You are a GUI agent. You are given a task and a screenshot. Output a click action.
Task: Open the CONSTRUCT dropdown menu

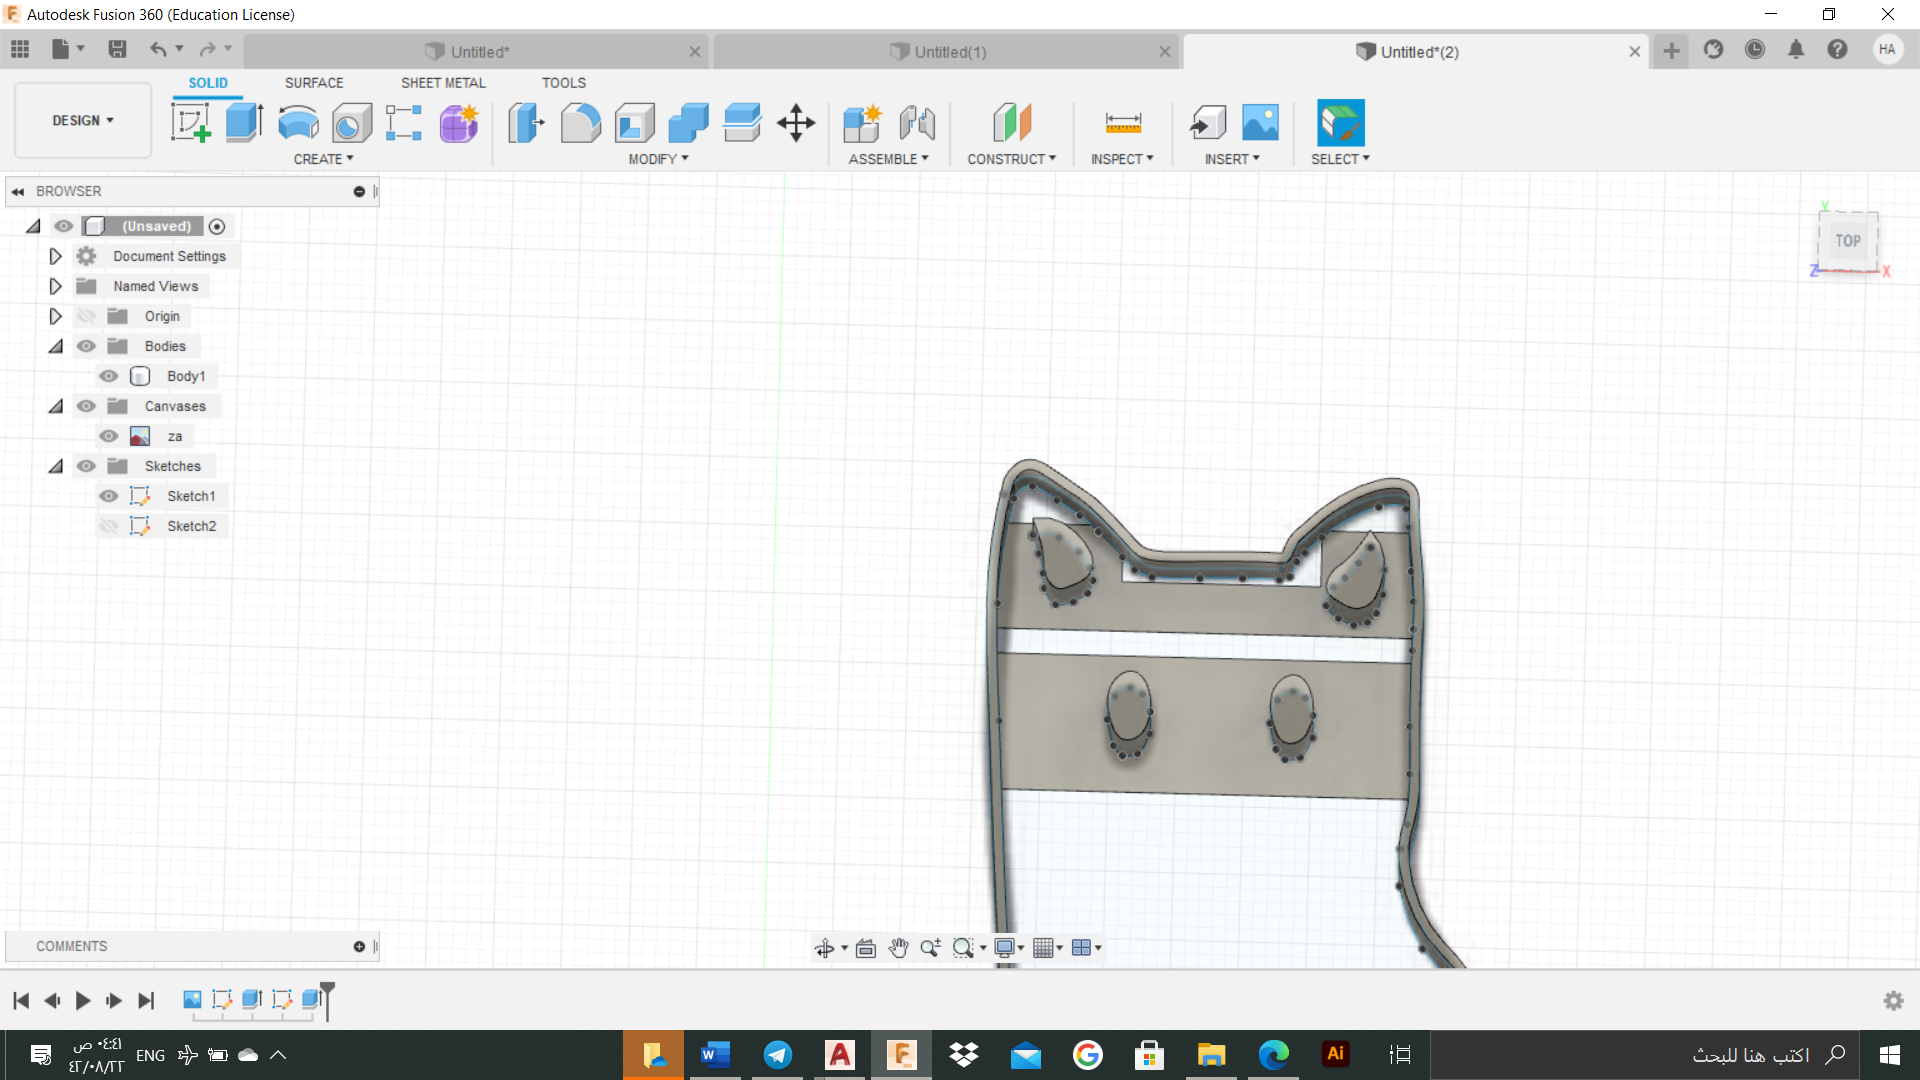click(1011, 159)
